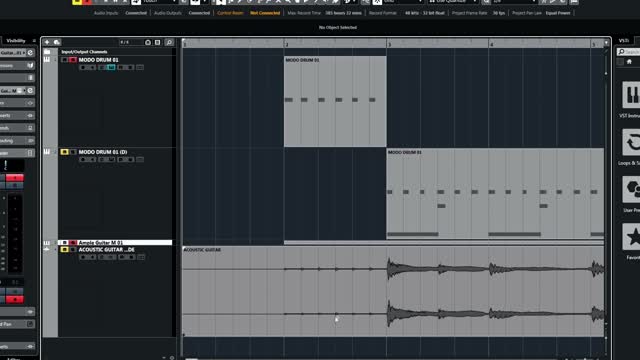Screen dimensions: 640x360
Task: Click Record Format 48 kHz value
Action: (424, 13)
